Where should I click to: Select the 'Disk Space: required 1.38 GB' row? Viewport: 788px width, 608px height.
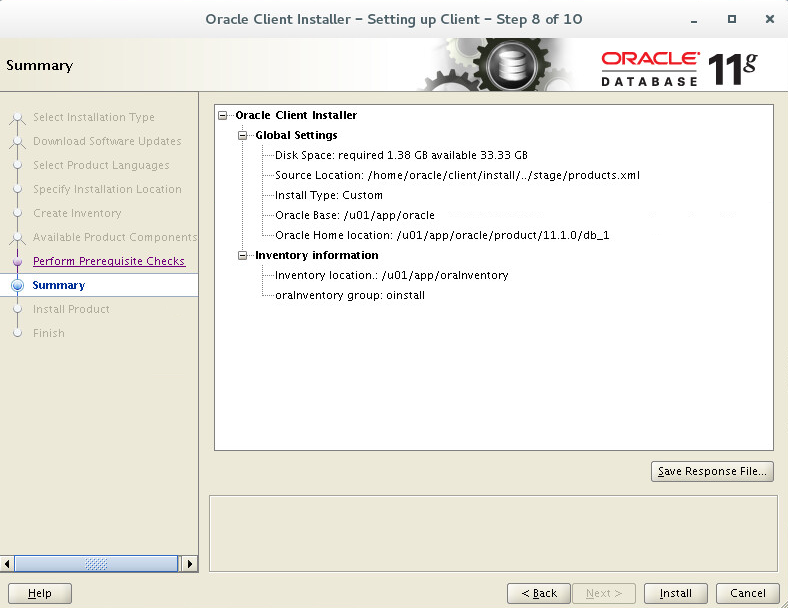pos(401,155)
